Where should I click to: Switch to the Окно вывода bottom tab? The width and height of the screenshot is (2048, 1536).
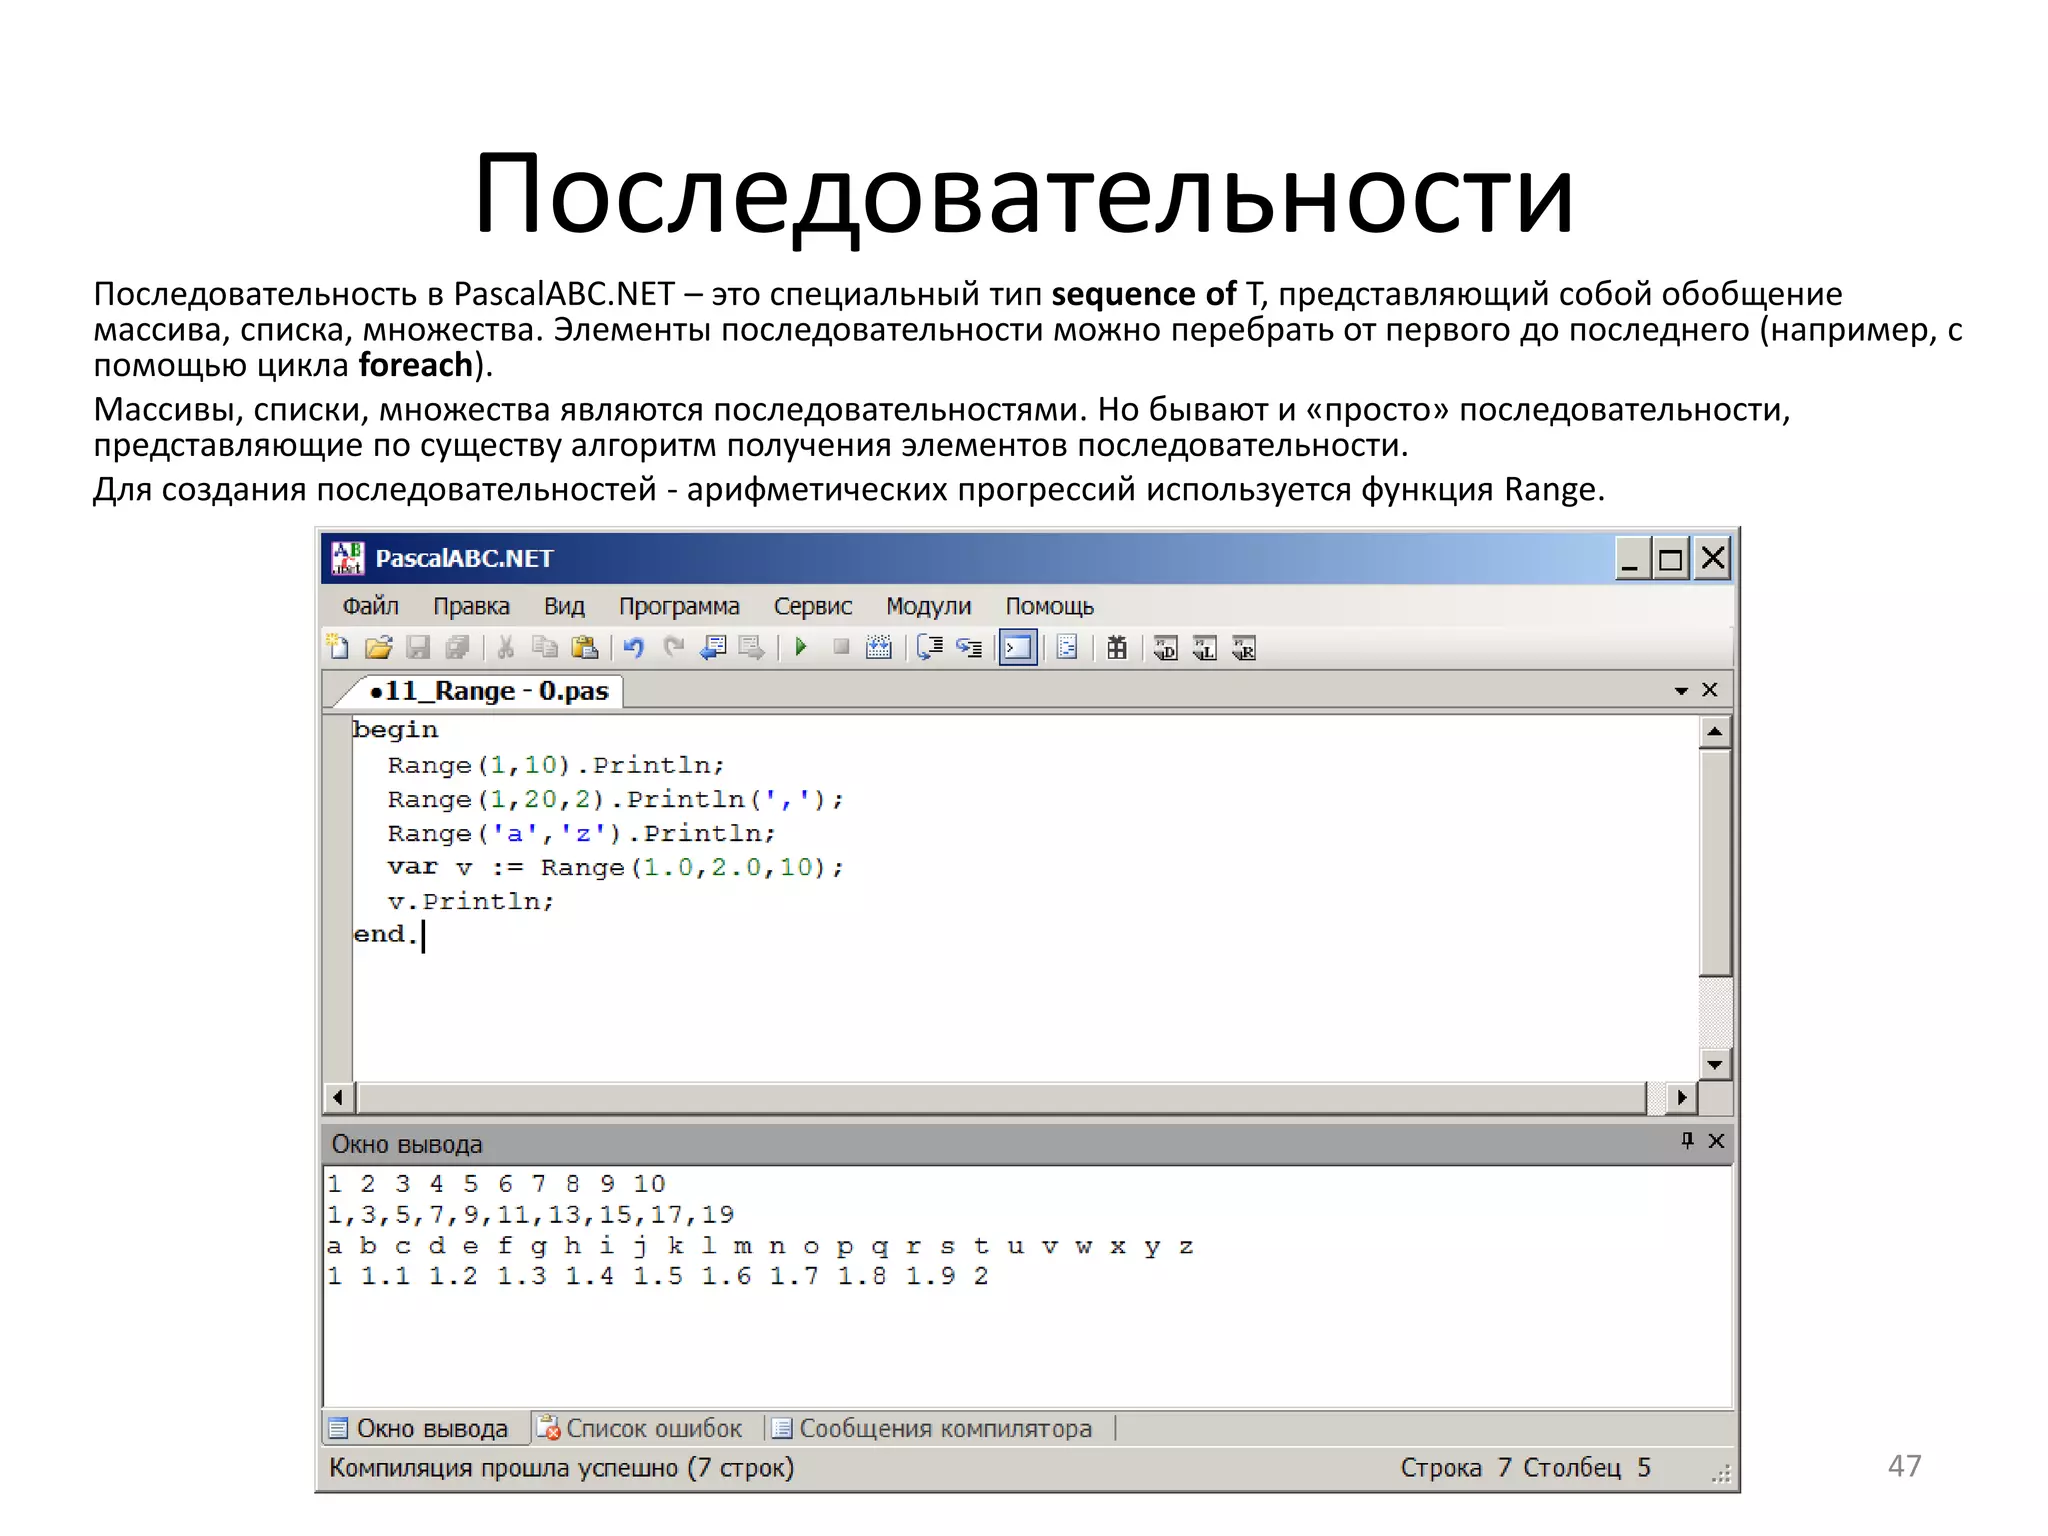click(424, 1429)
